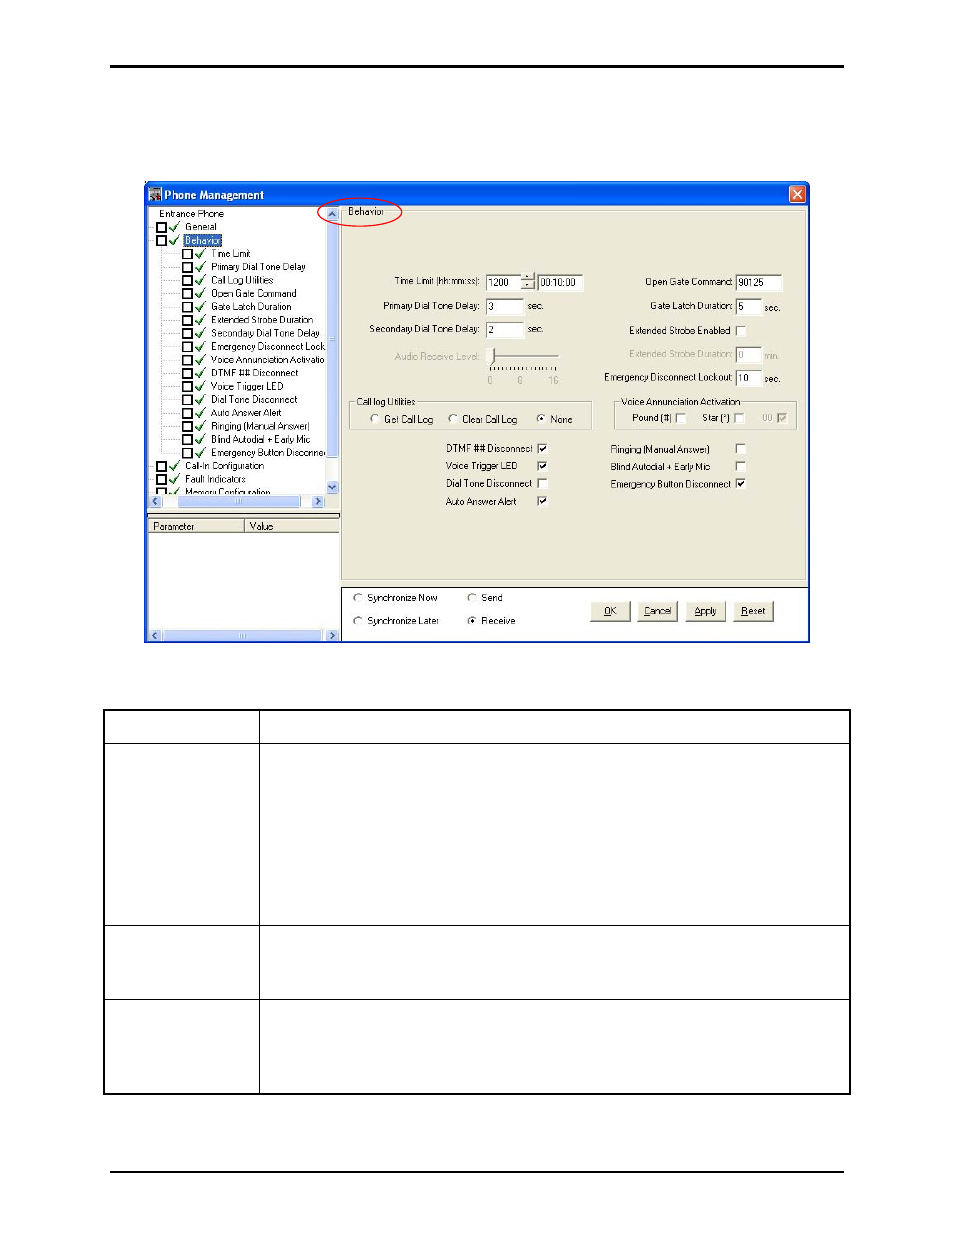Select Auto Answer Alert tree item
The height and width of the screenshot is (1235, 954).
(x=246, y=413)
